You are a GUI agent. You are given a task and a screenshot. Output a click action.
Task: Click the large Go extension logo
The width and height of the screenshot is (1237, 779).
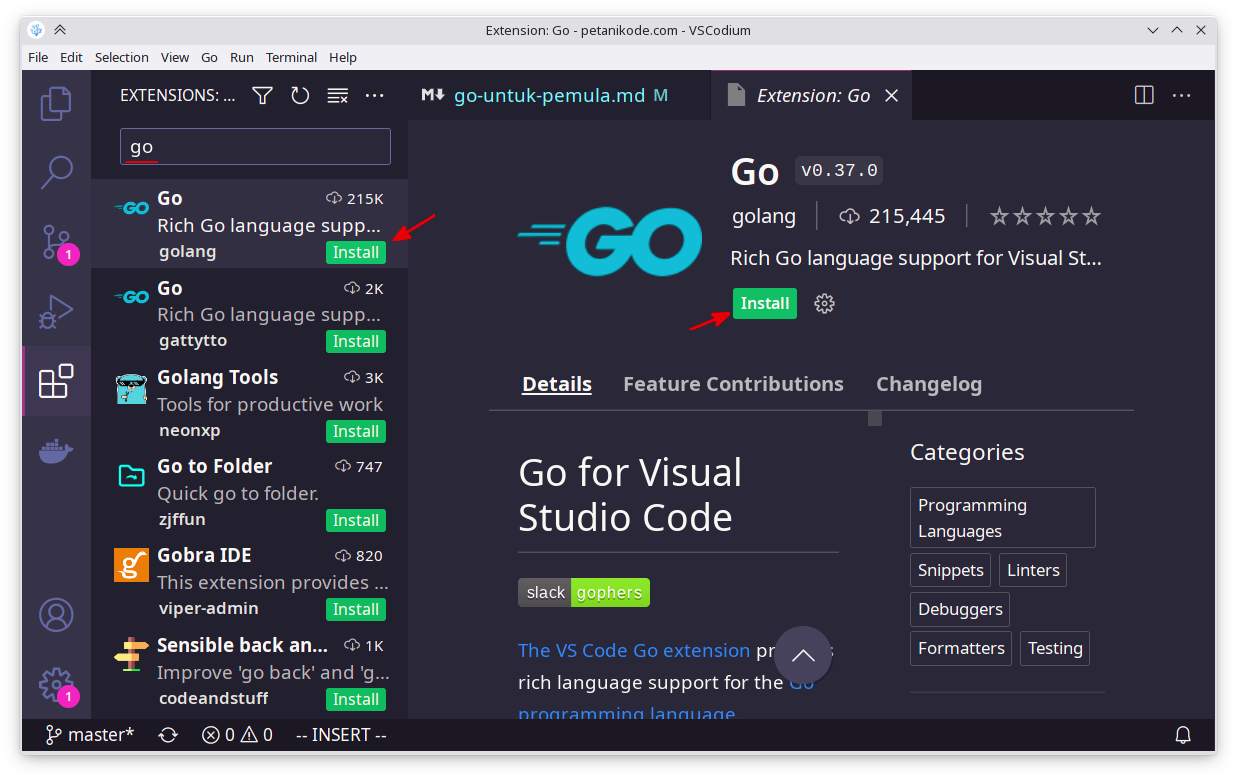coord(610,241)
